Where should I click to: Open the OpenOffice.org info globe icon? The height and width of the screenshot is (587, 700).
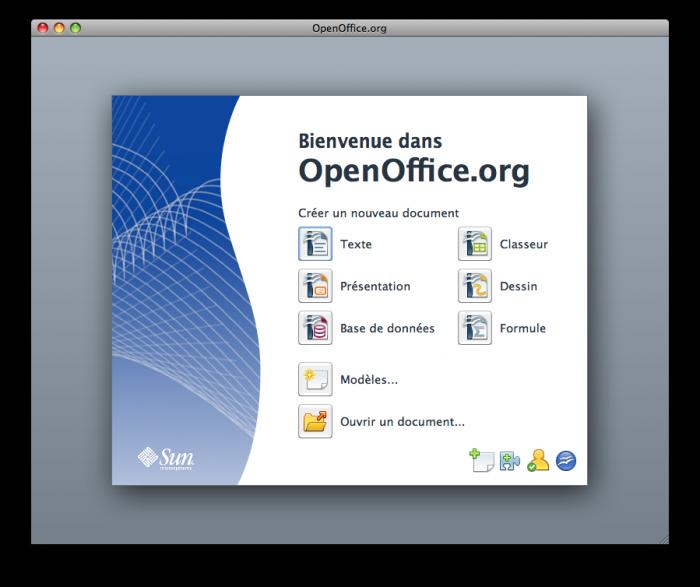[566, 461]
